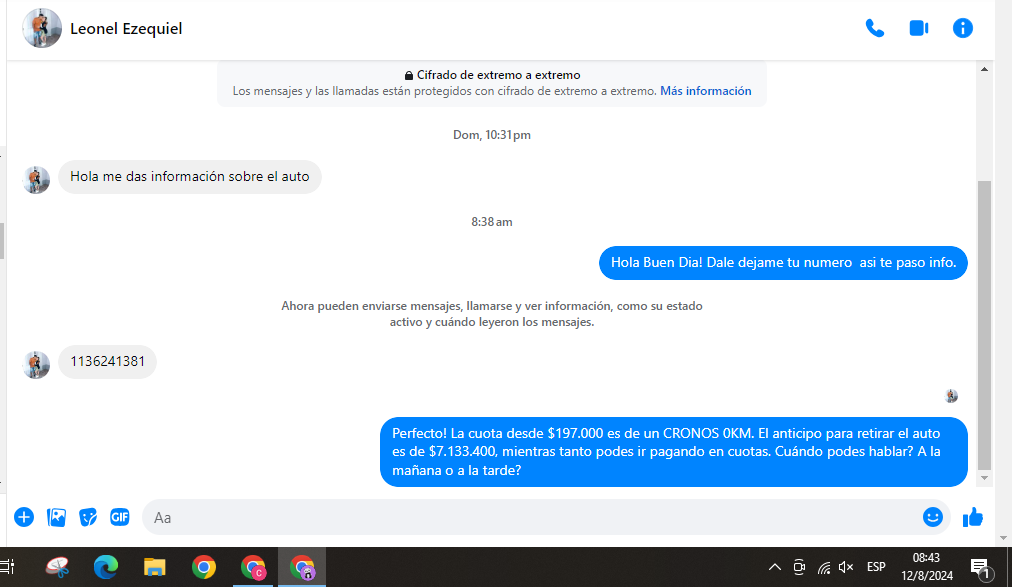Open Leonel Ezequiel's header profile picture
The image size is (1012, 587).
coord(42,28)
